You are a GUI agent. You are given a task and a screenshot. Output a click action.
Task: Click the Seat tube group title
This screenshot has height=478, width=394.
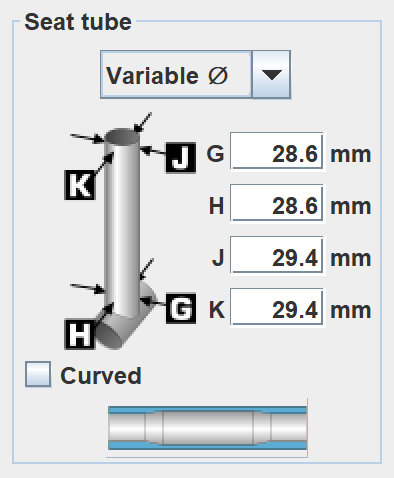78,22
